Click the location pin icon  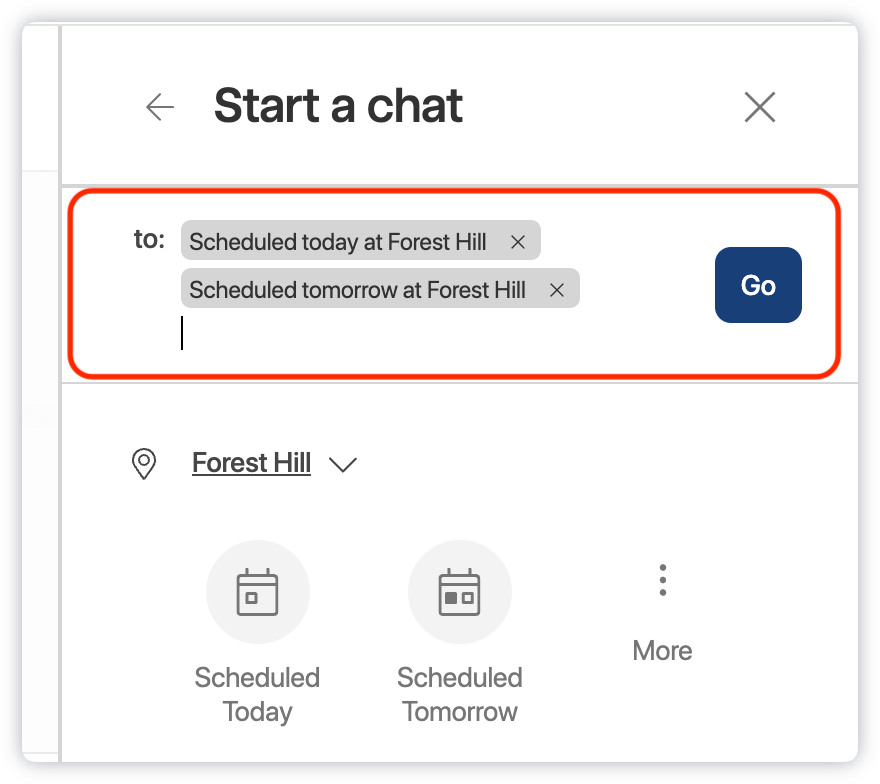click(x=145, y=464)
